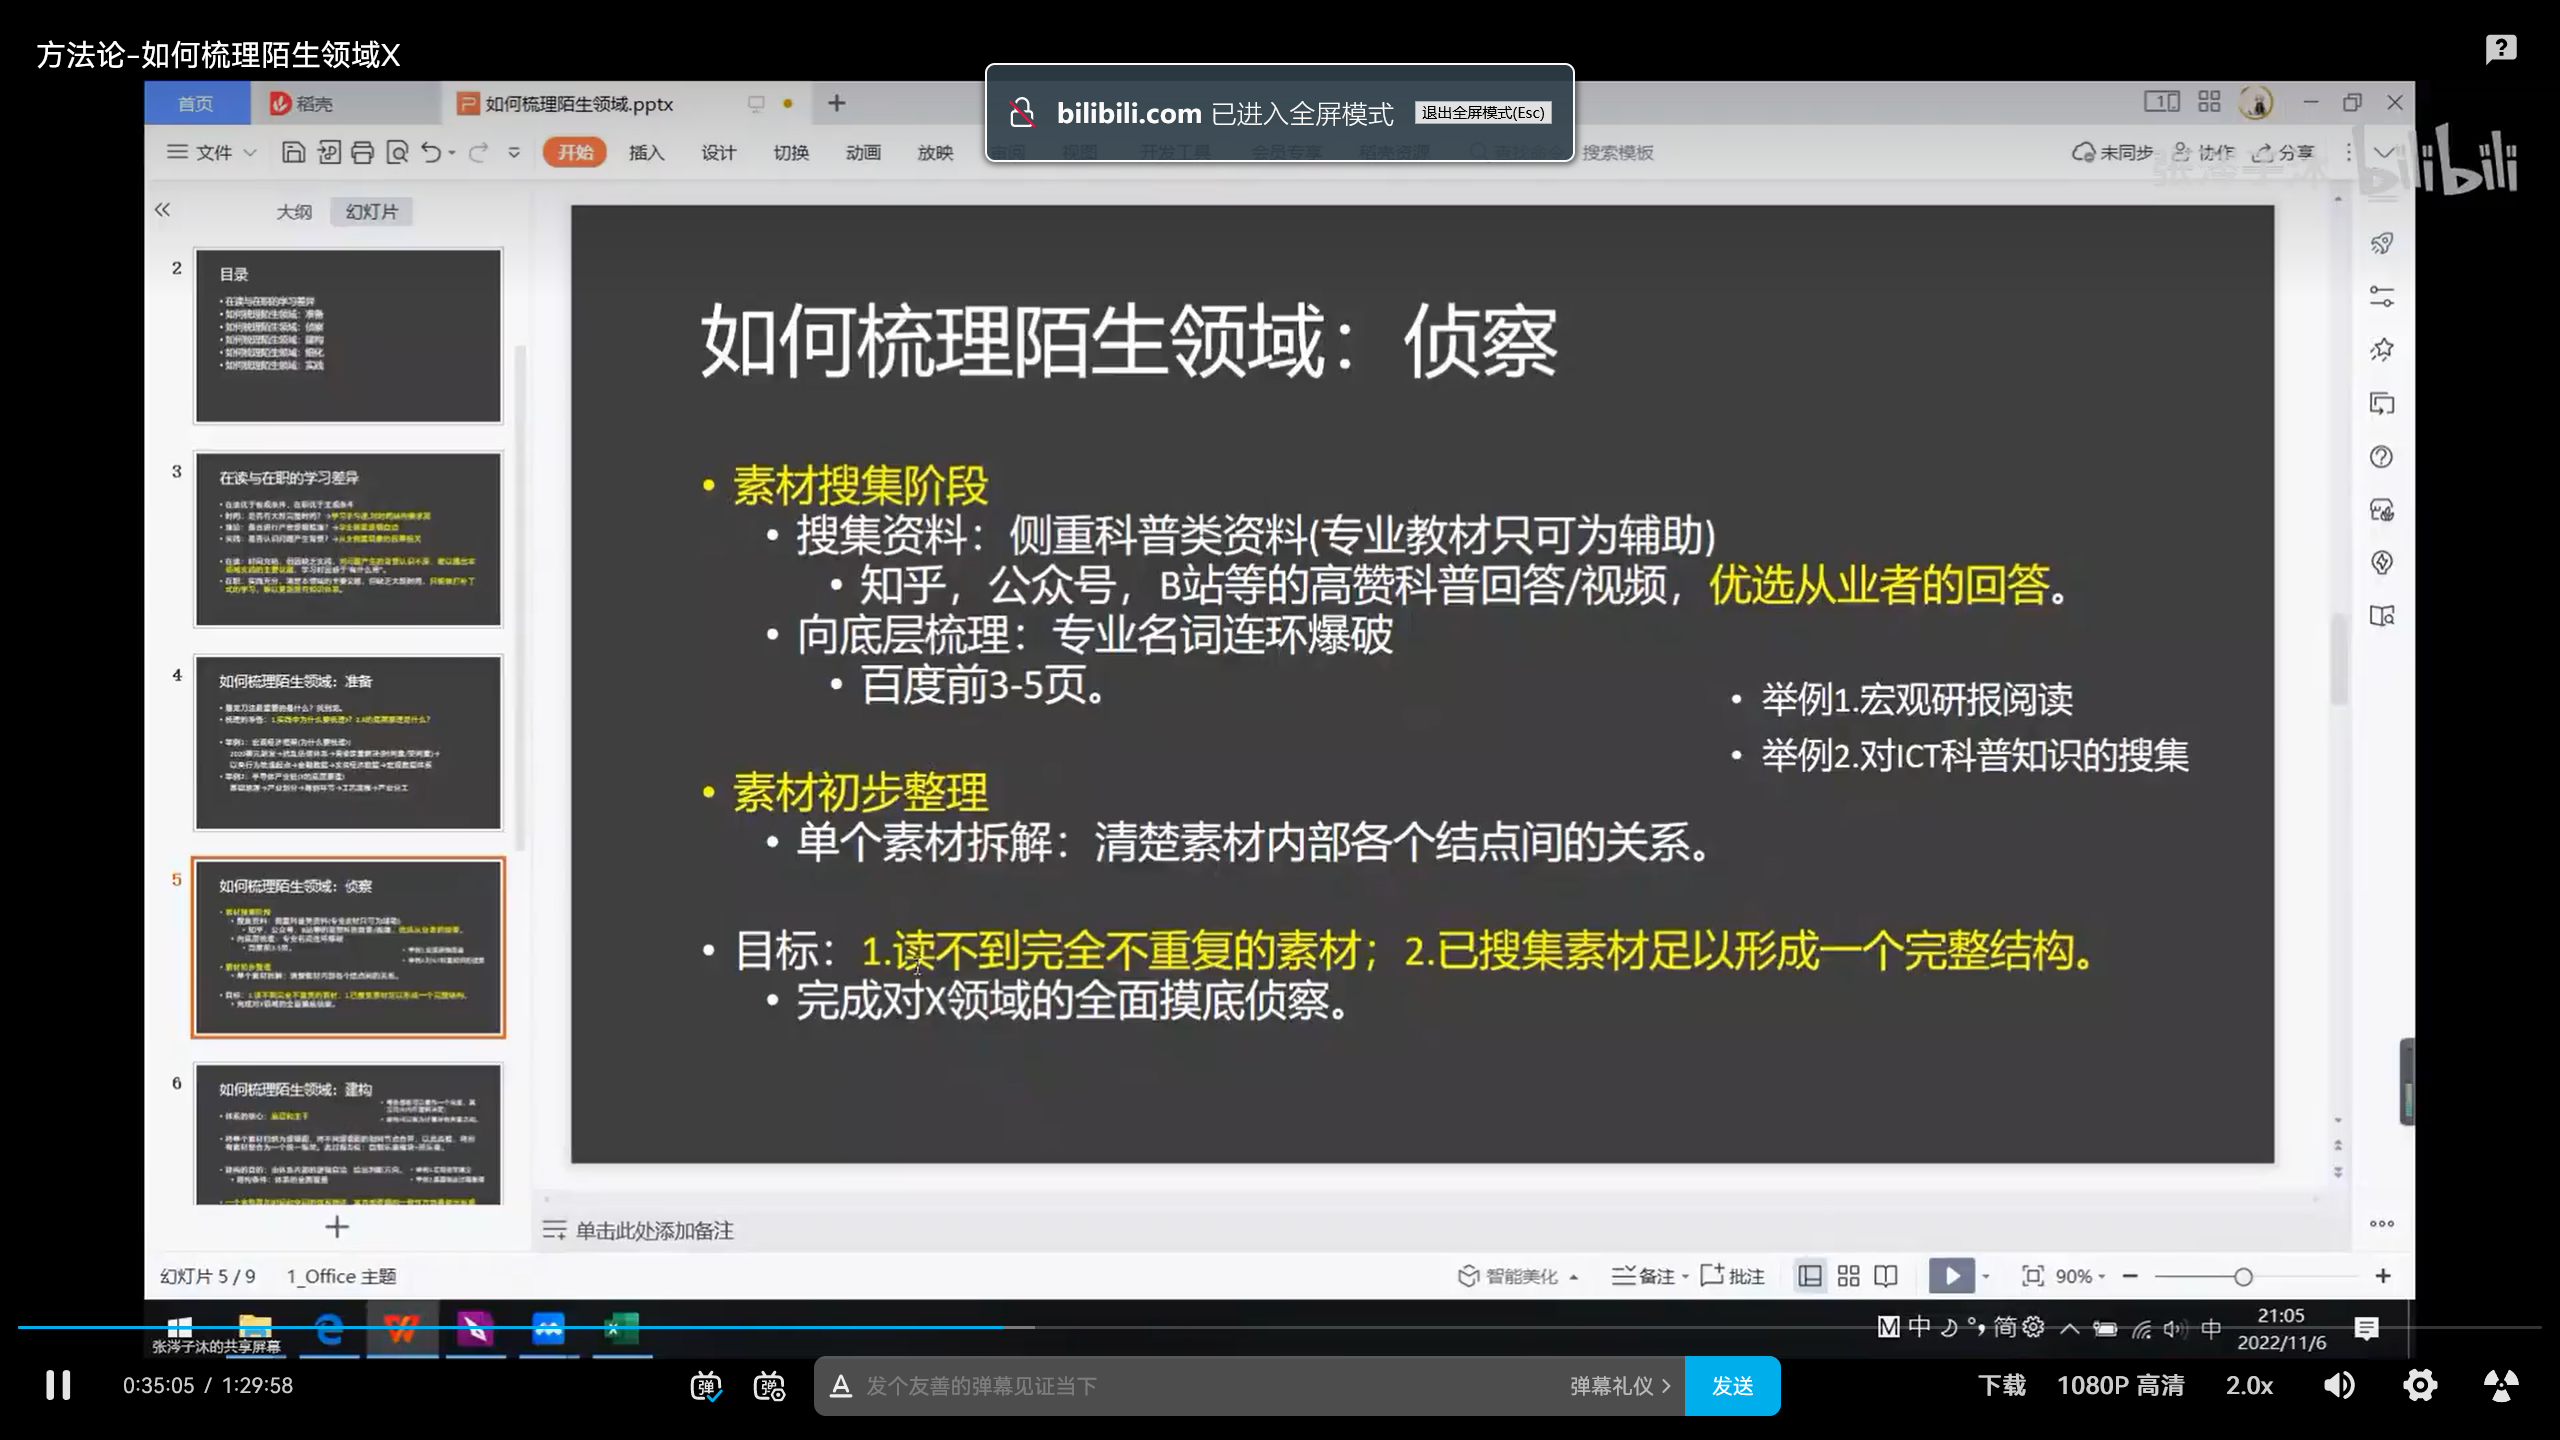Viewport: 2560px width, 1440px height.
Task: Click the 发送 send button
Action: click(1731, 1386)
